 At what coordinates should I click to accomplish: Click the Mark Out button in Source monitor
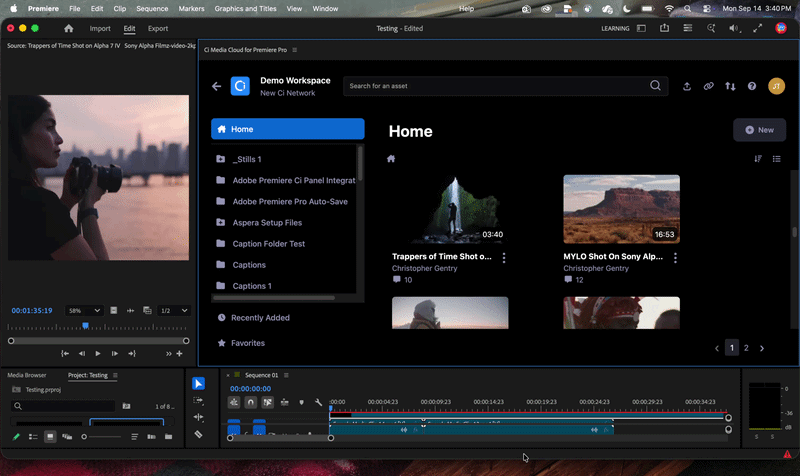pos(132,354)
